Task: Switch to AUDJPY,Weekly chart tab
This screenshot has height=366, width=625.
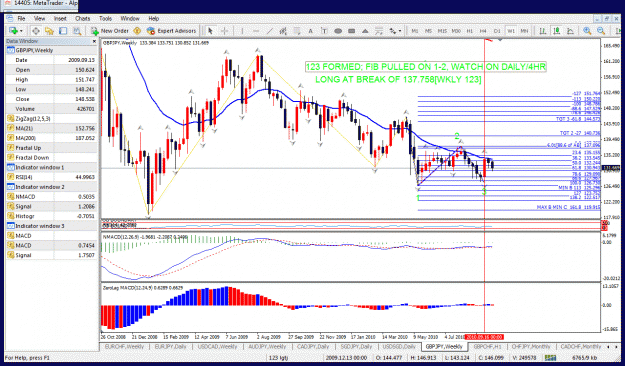Action: click(267, 347)
